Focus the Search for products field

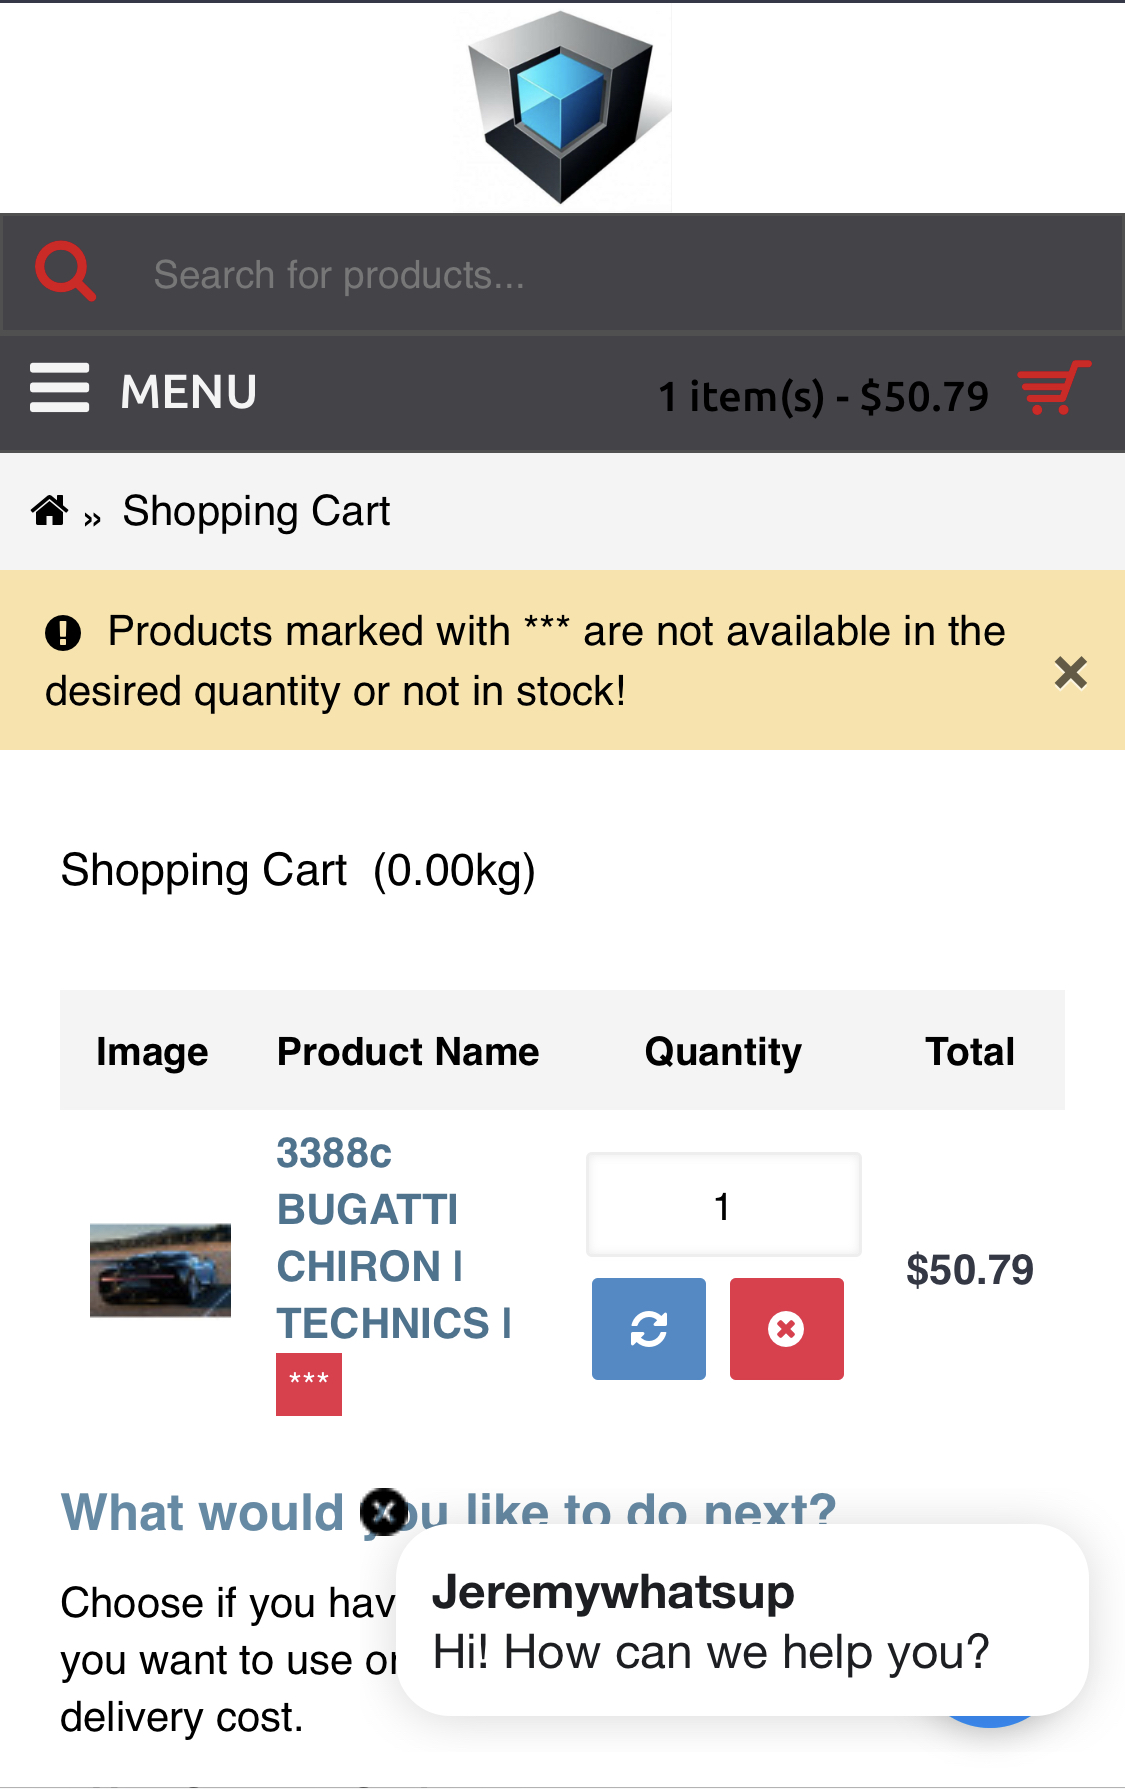[x=600, y=274]
